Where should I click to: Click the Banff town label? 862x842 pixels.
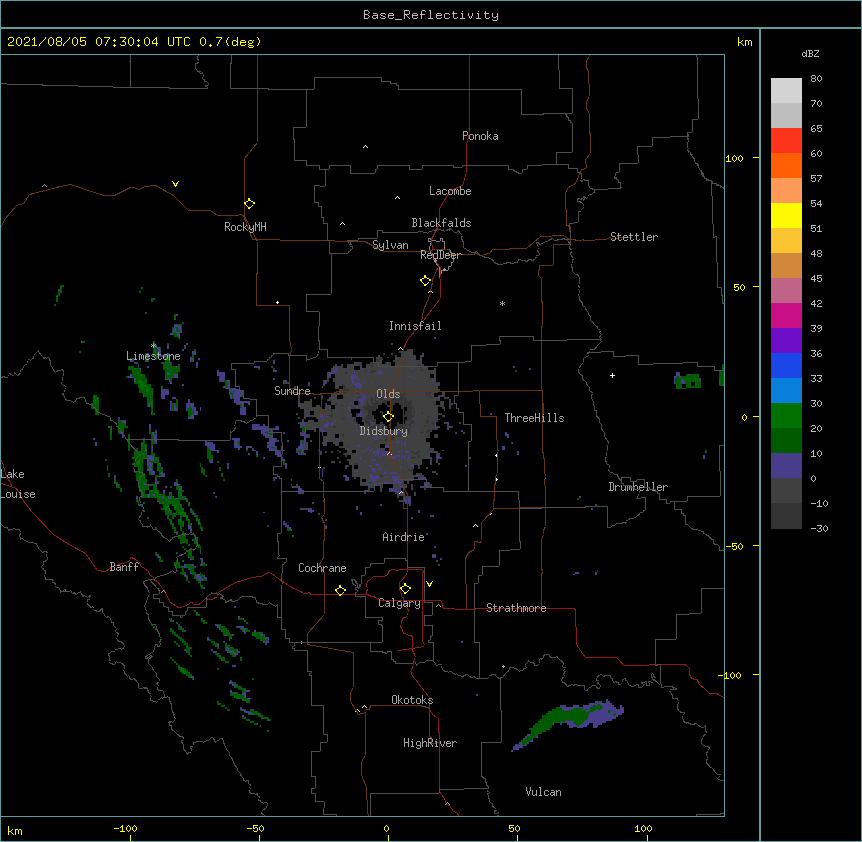coord(124,567)
